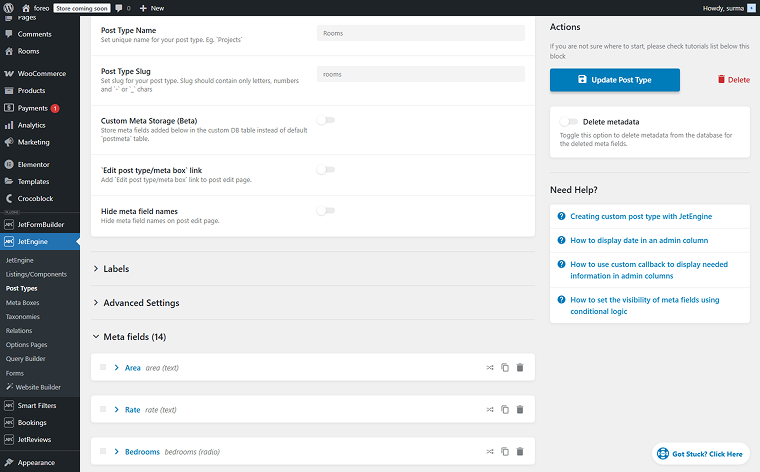Image resolution: width=760 pixels, height=472 pixels.
Task: Open Comments in the sidebar
Action: pos(34,34)
